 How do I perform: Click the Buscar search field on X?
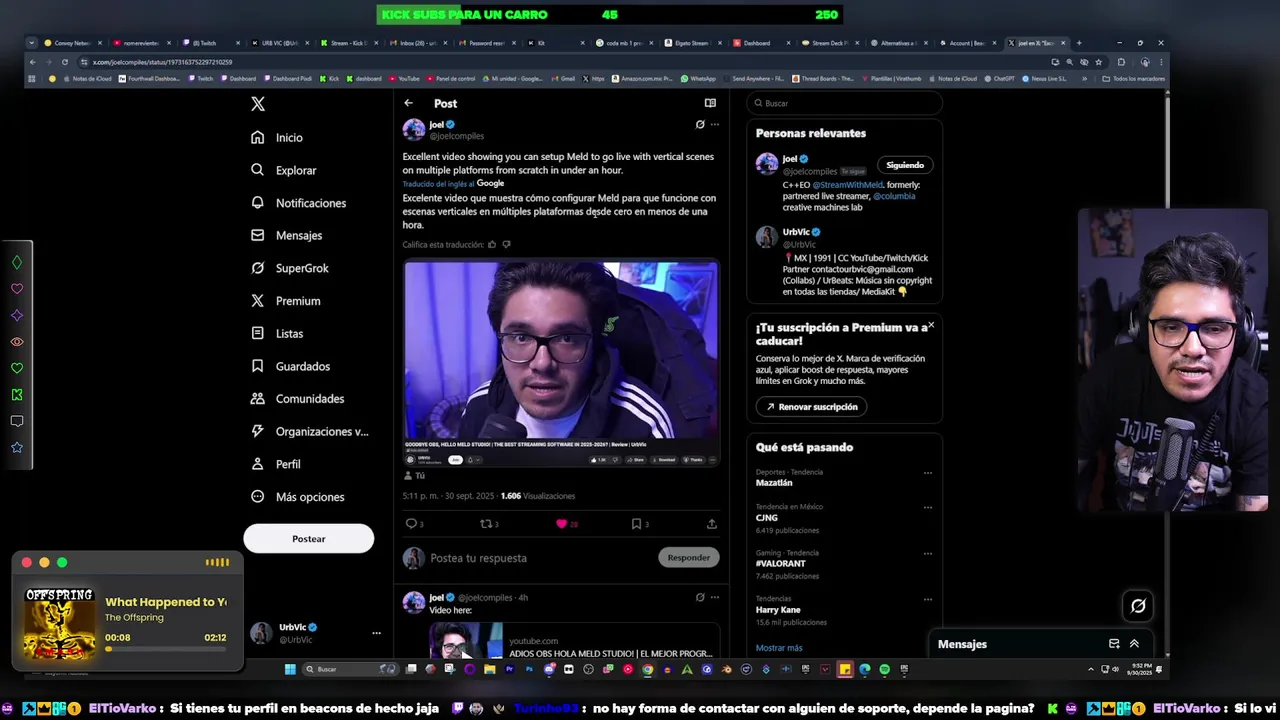pyautogui.click(x=844, y=103)
